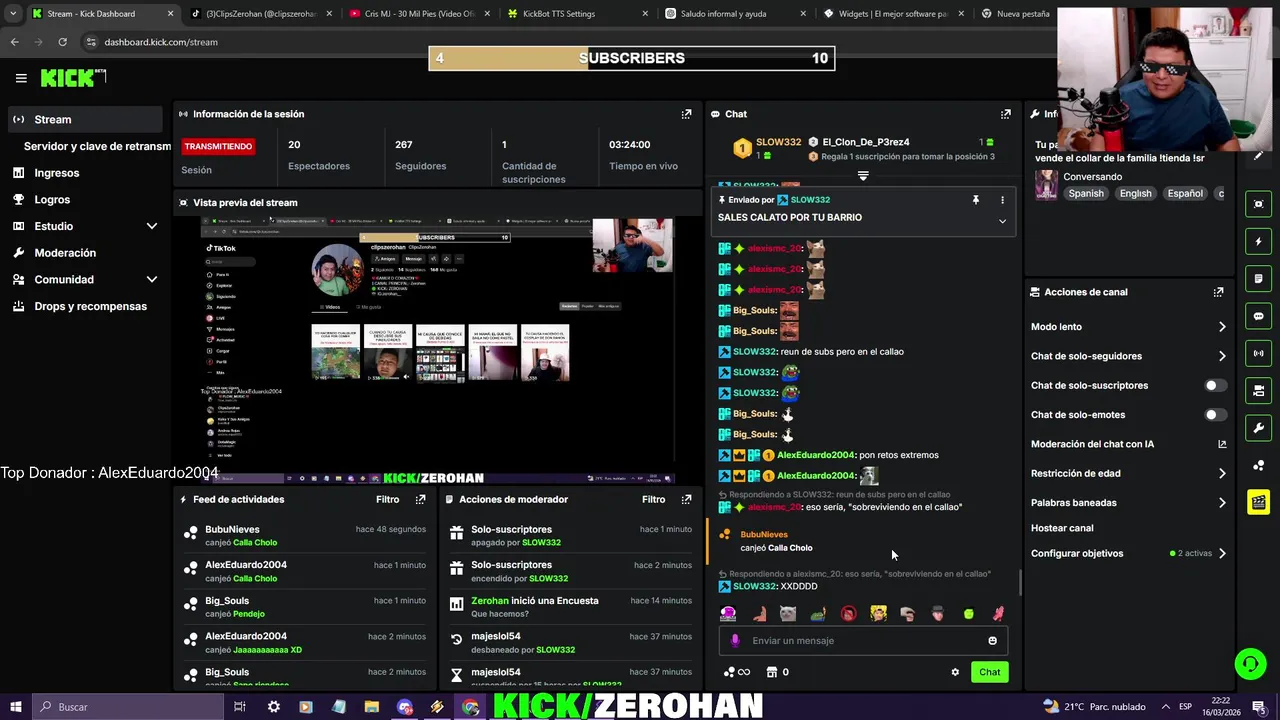Screen dimensions: 1280x720
Task: Go to Ingresos in the sidebar
Action: click(56, 173)
